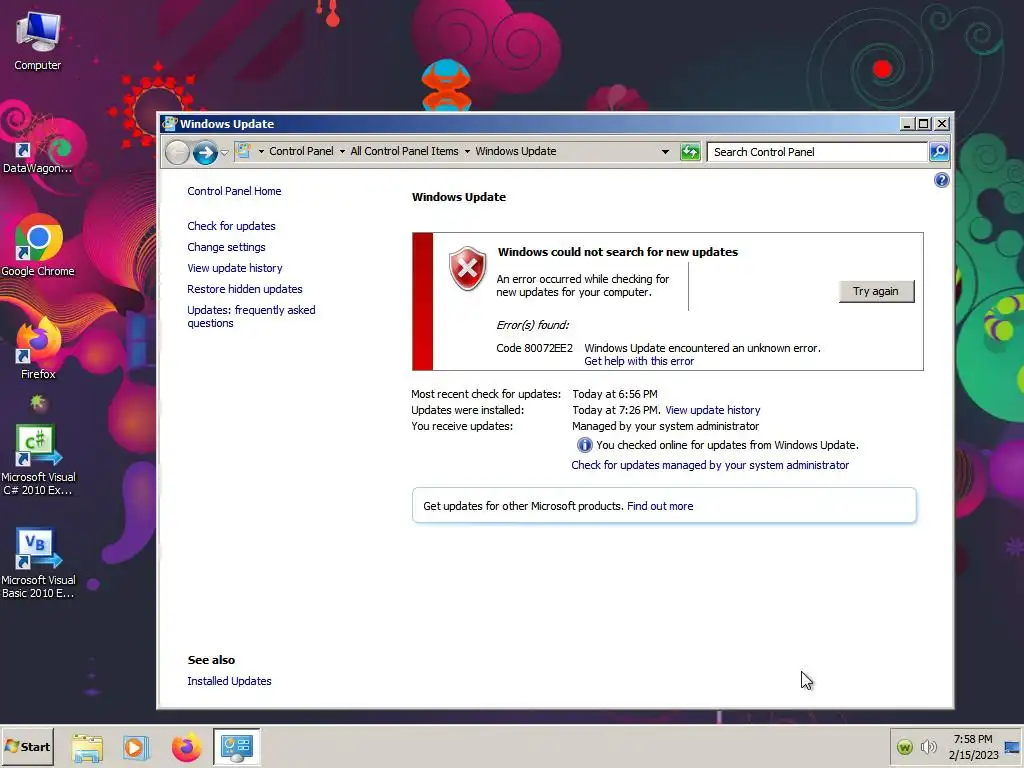Click Managed by your system administrator text
Image resolution: width=1024 pixels, height=768 pixels.
pyautogui.click(x=665, y=426)
